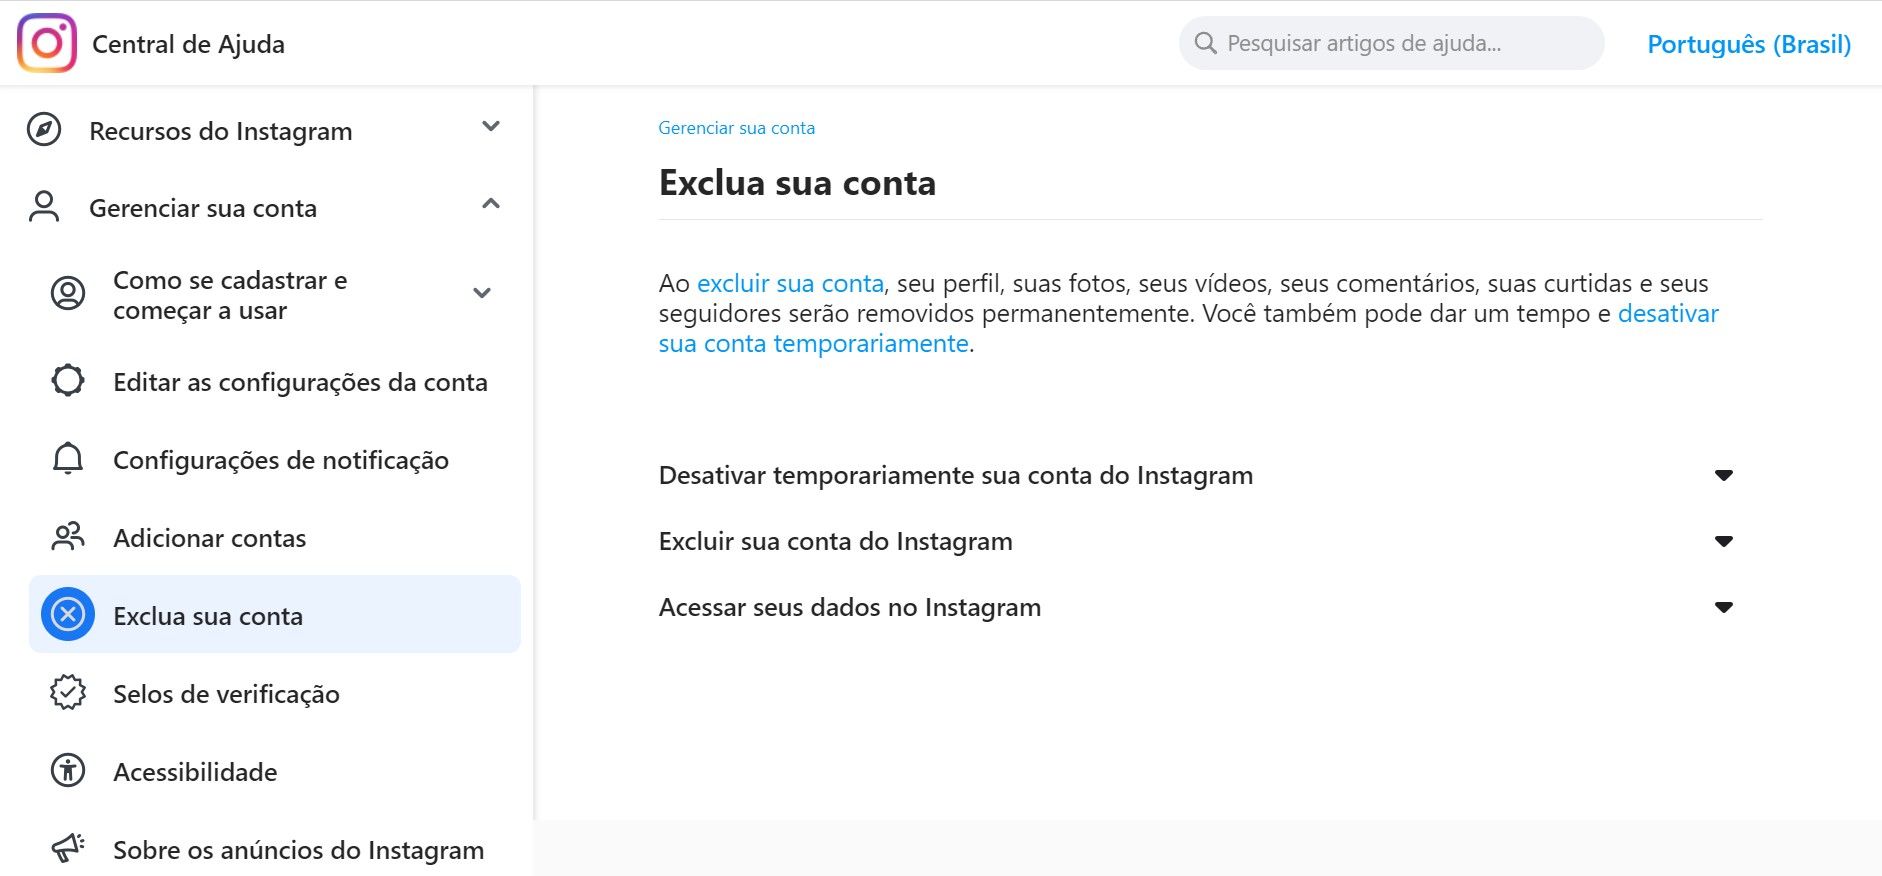Click the person icon for Gerenciar sua conta
Viewport: 1882px width, 876px height.
(x=44, y=207)
